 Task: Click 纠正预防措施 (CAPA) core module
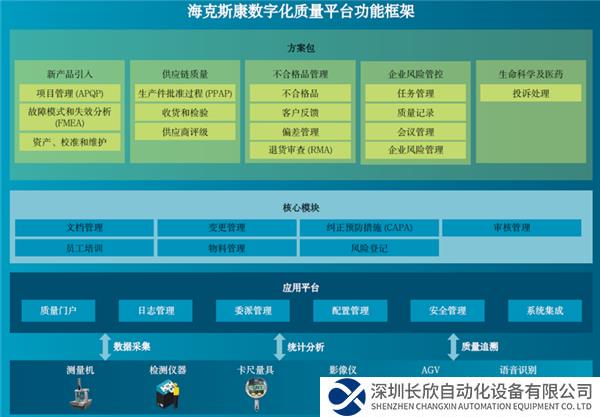[370, 228]
